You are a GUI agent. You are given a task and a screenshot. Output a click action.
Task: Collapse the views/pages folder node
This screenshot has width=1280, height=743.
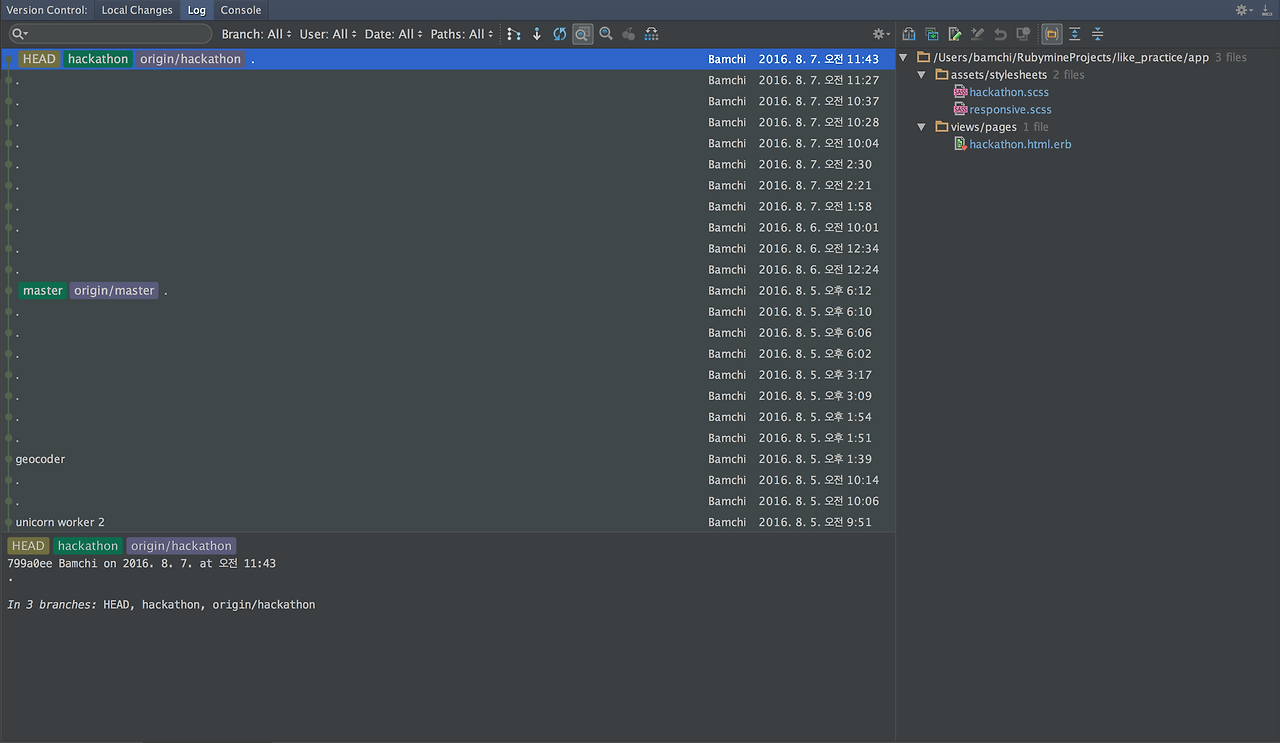coord(922,127)
